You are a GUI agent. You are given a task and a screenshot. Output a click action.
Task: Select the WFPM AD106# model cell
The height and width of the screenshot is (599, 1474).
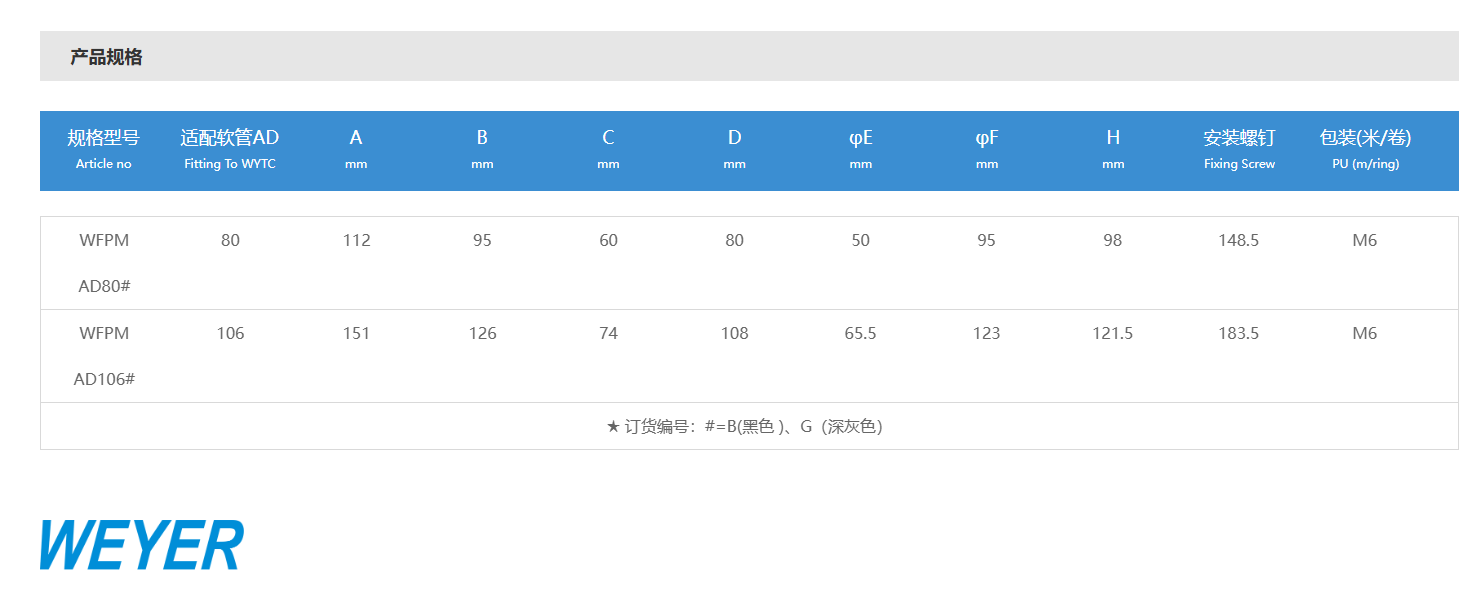pos(104,356)
